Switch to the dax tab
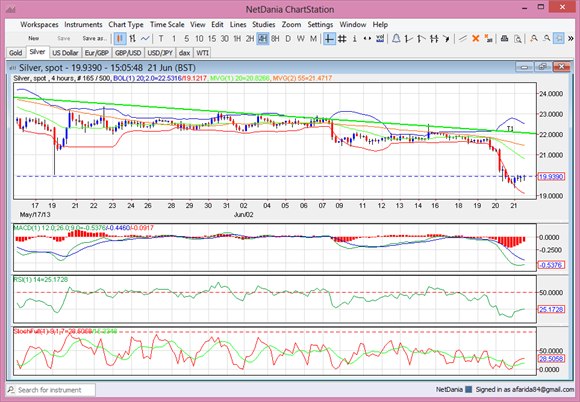The width and height of the screenshot is (580, 402). pyautogui.click(x=184, y=53)
